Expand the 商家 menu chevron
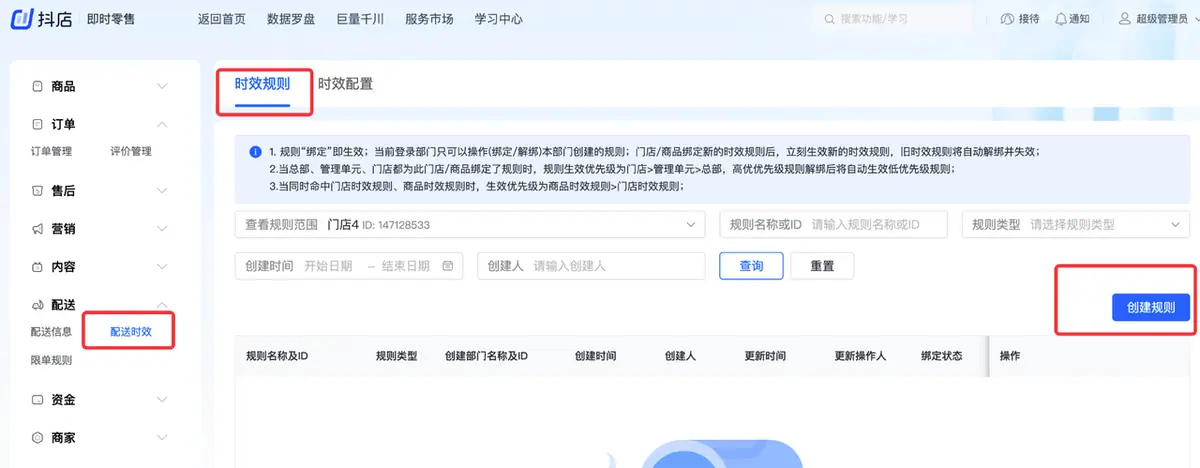 coord(163,438)
